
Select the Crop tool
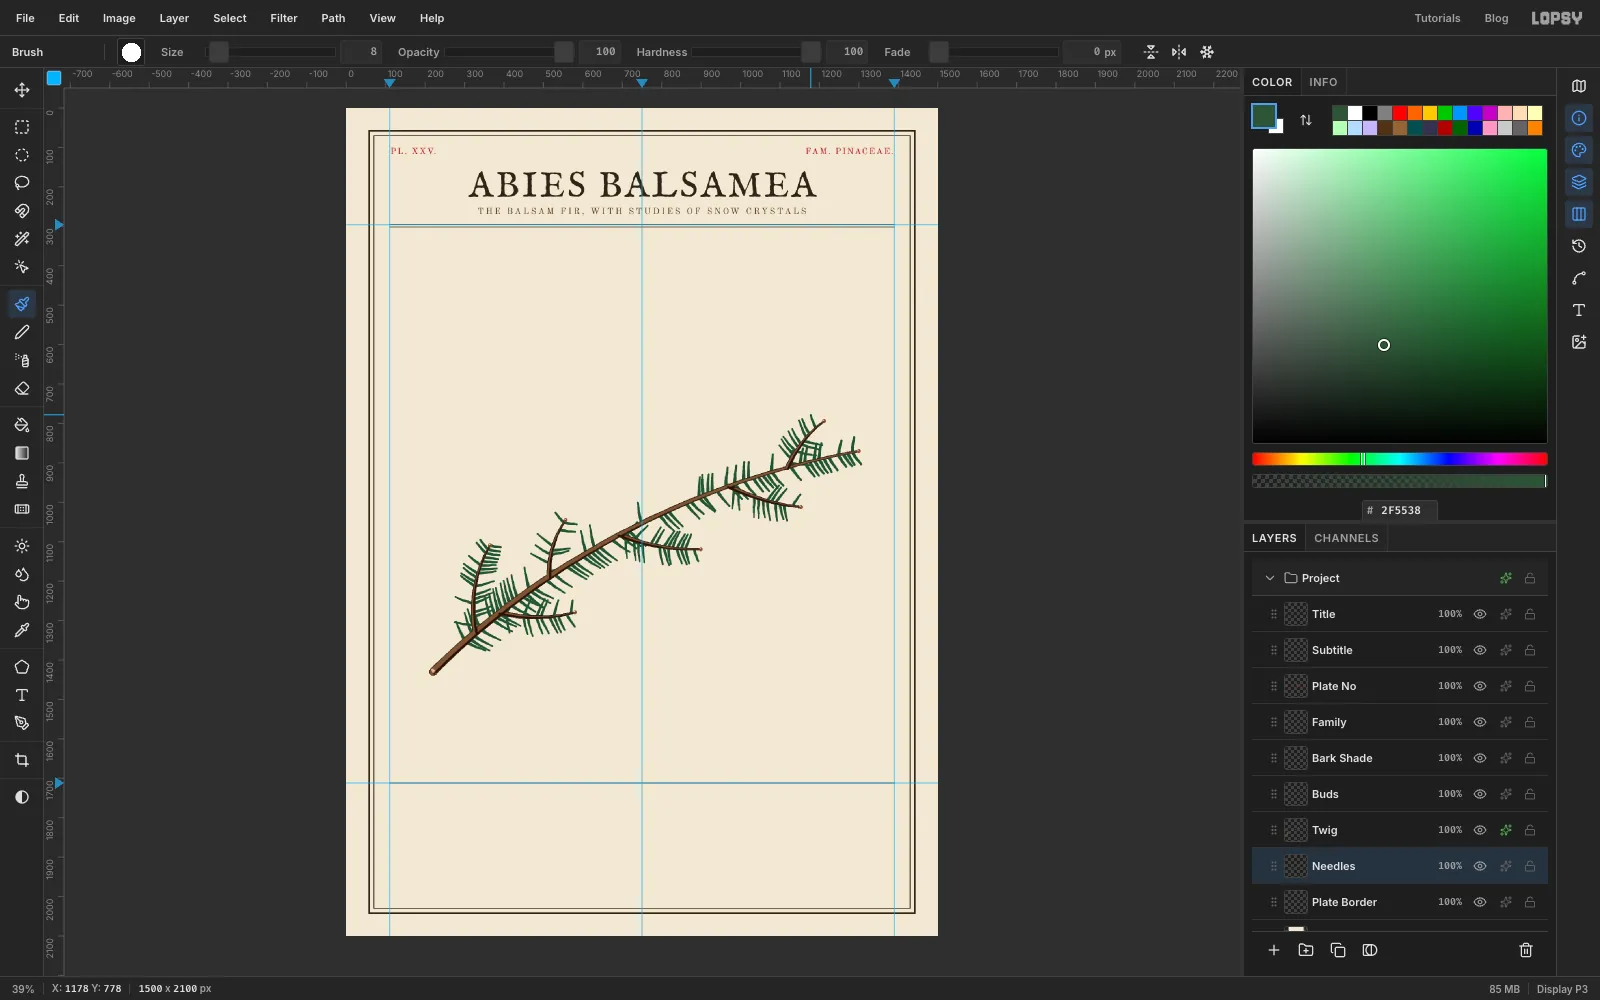click(x=22, y=760)
